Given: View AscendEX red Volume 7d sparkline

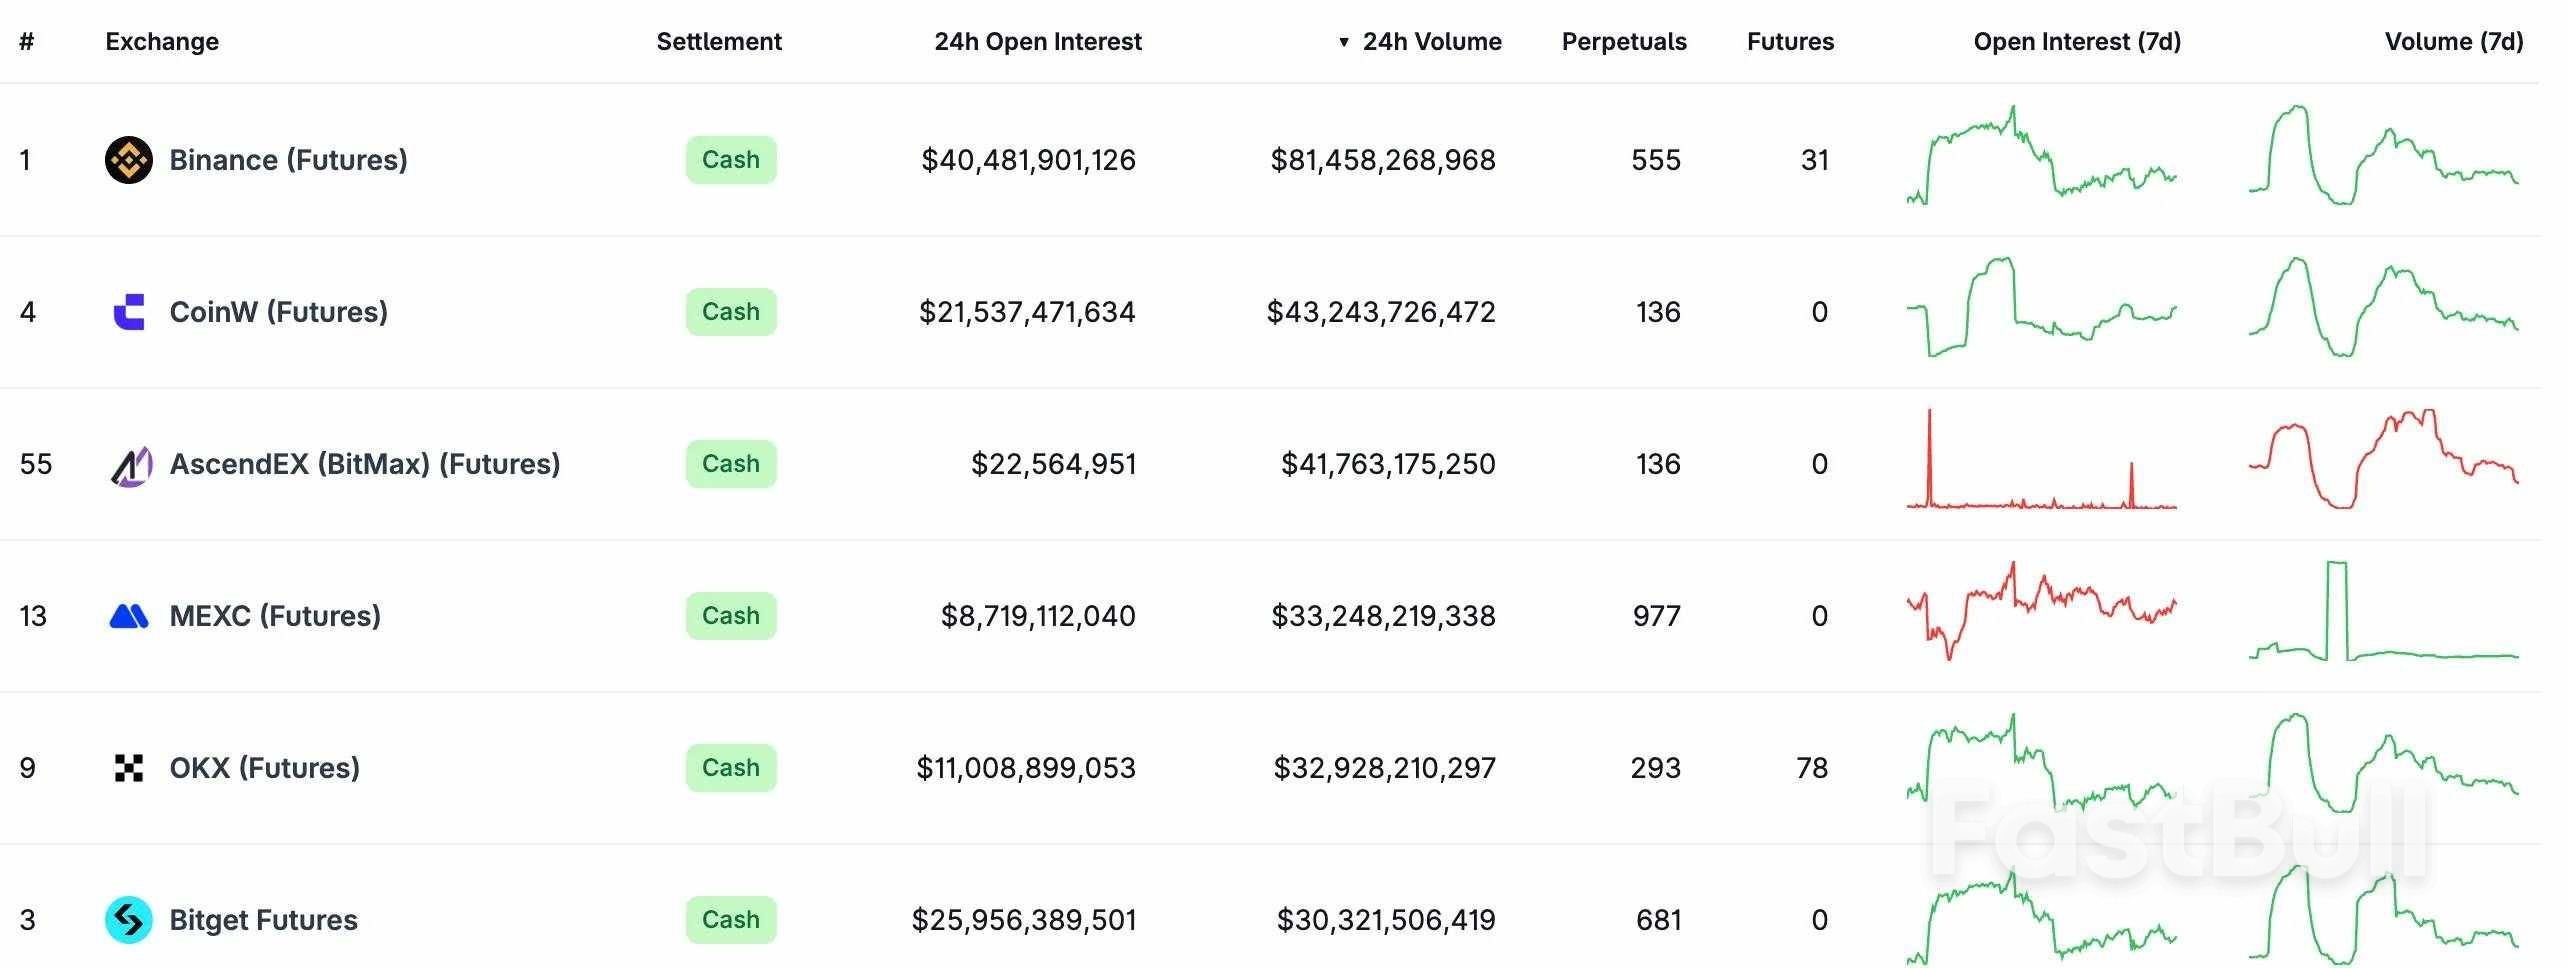Looking at the screenshot, I should (x=2383, y=460).
